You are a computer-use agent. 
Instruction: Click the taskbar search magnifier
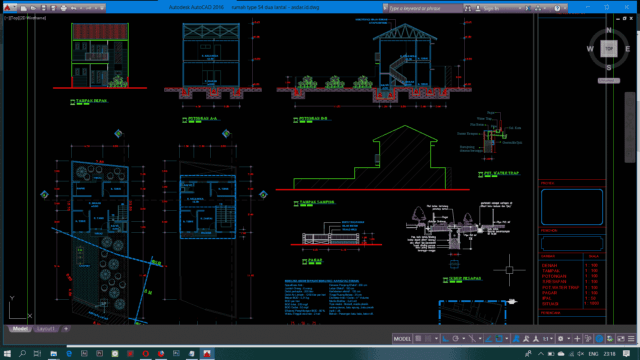[22, 353]
